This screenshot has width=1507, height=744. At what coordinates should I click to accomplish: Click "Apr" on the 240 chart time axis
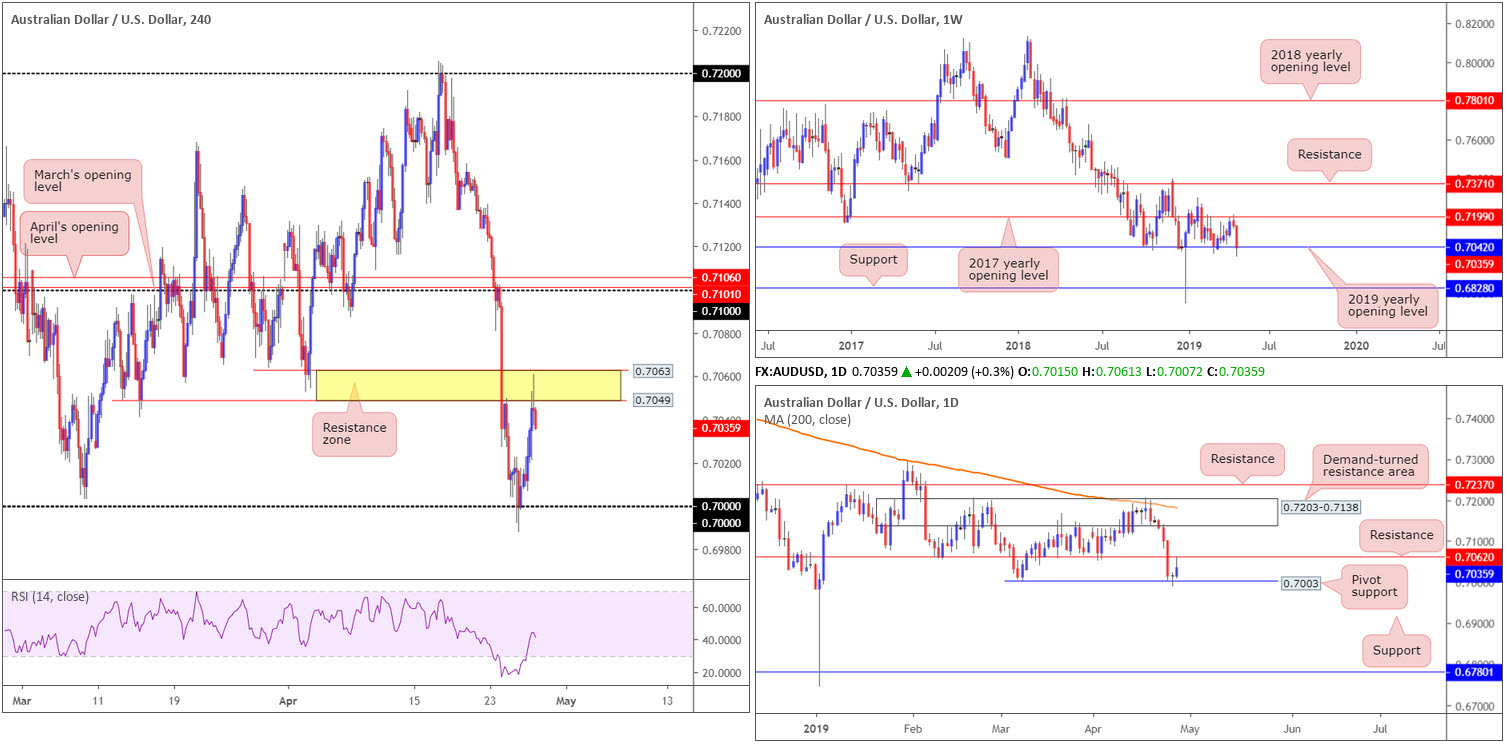[289, 701]
